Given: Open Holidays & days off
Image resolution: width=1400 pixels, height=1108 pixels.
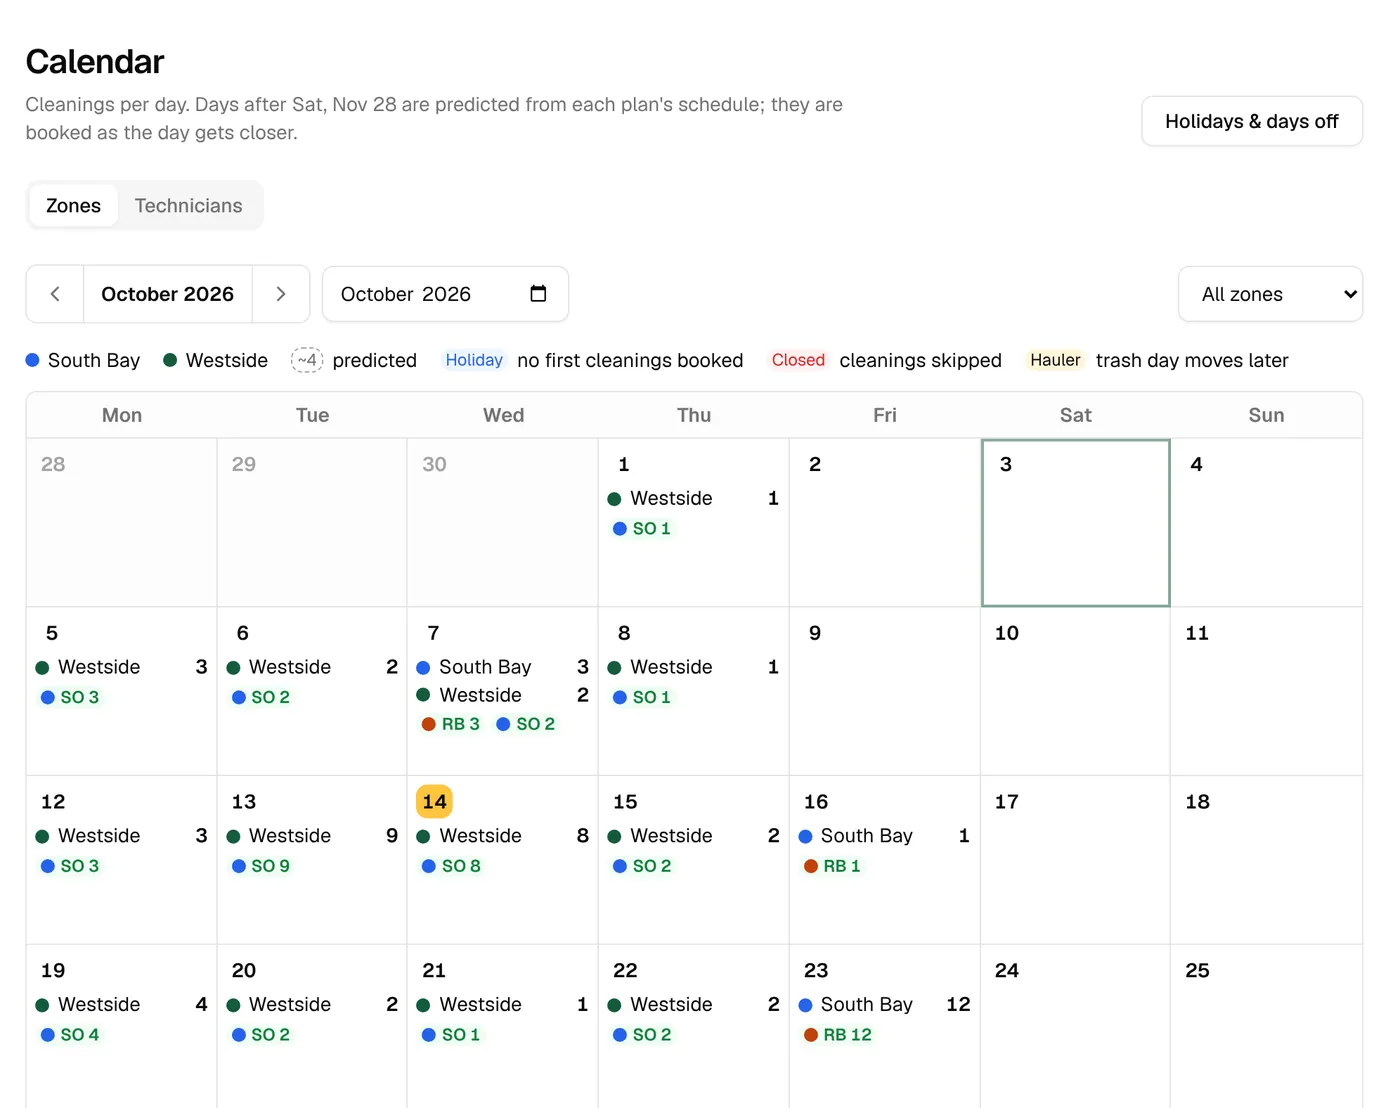Looking at the screenshot, I should (1252, 121).
